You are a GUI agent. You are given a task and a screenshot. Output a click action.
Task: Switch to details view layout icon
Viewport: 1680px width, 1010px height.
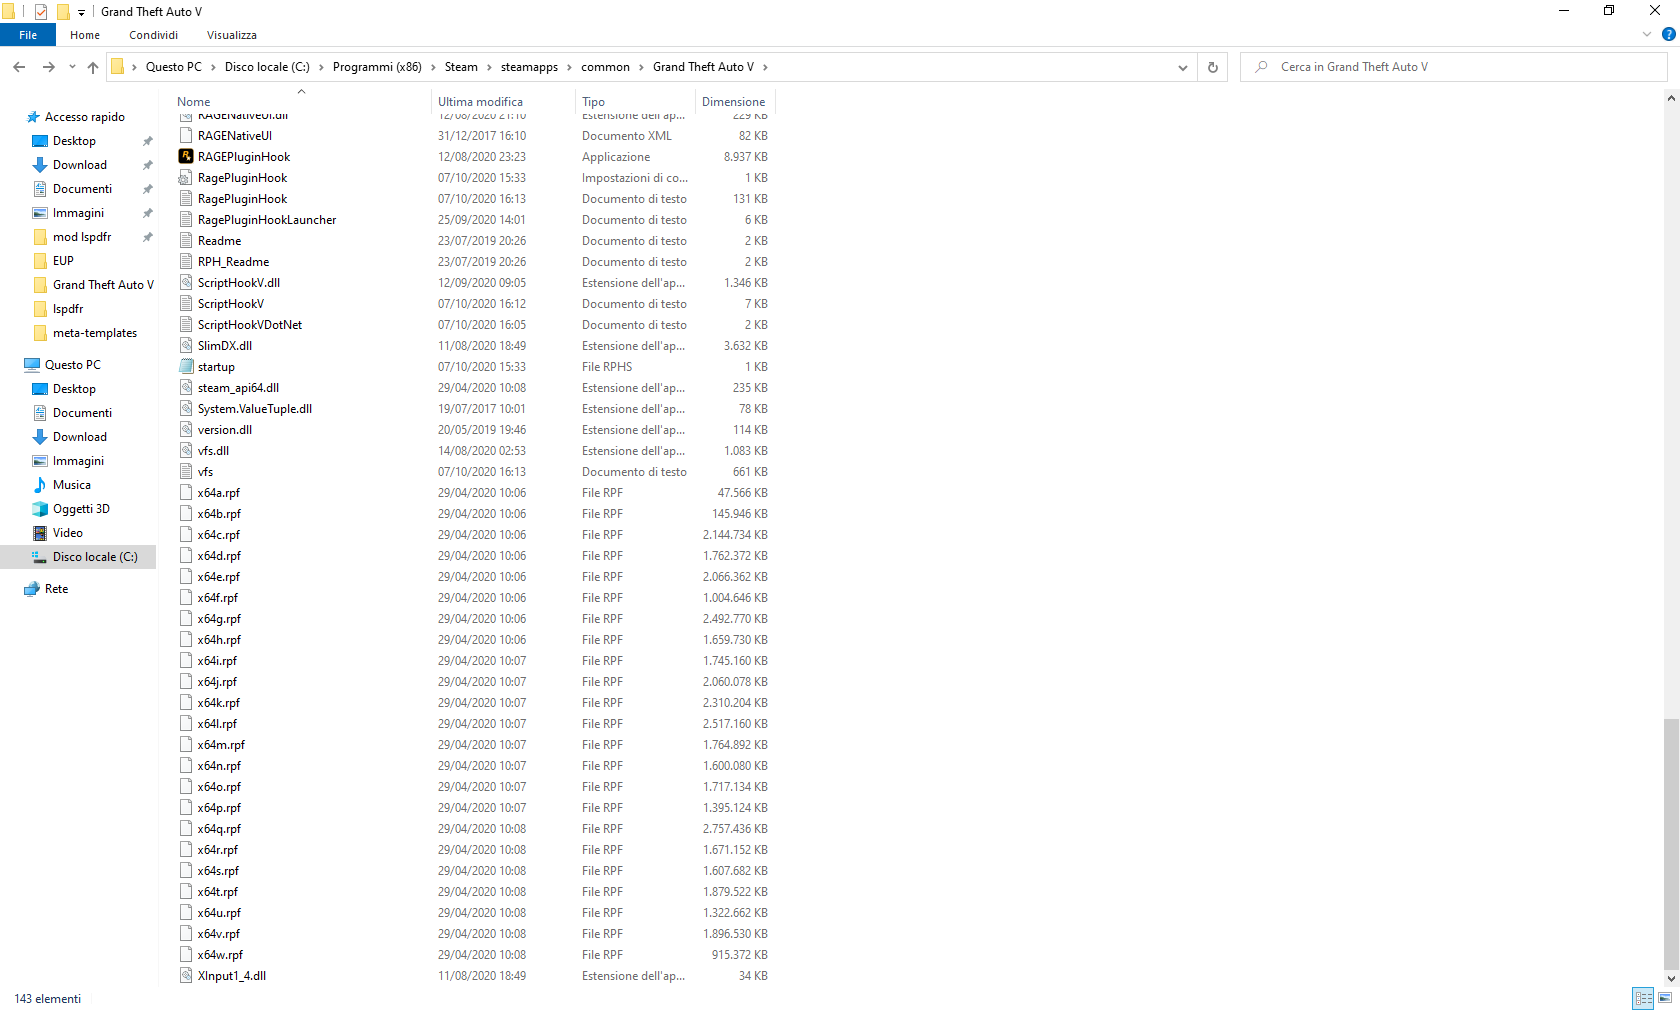click(x=1643, y=998)
